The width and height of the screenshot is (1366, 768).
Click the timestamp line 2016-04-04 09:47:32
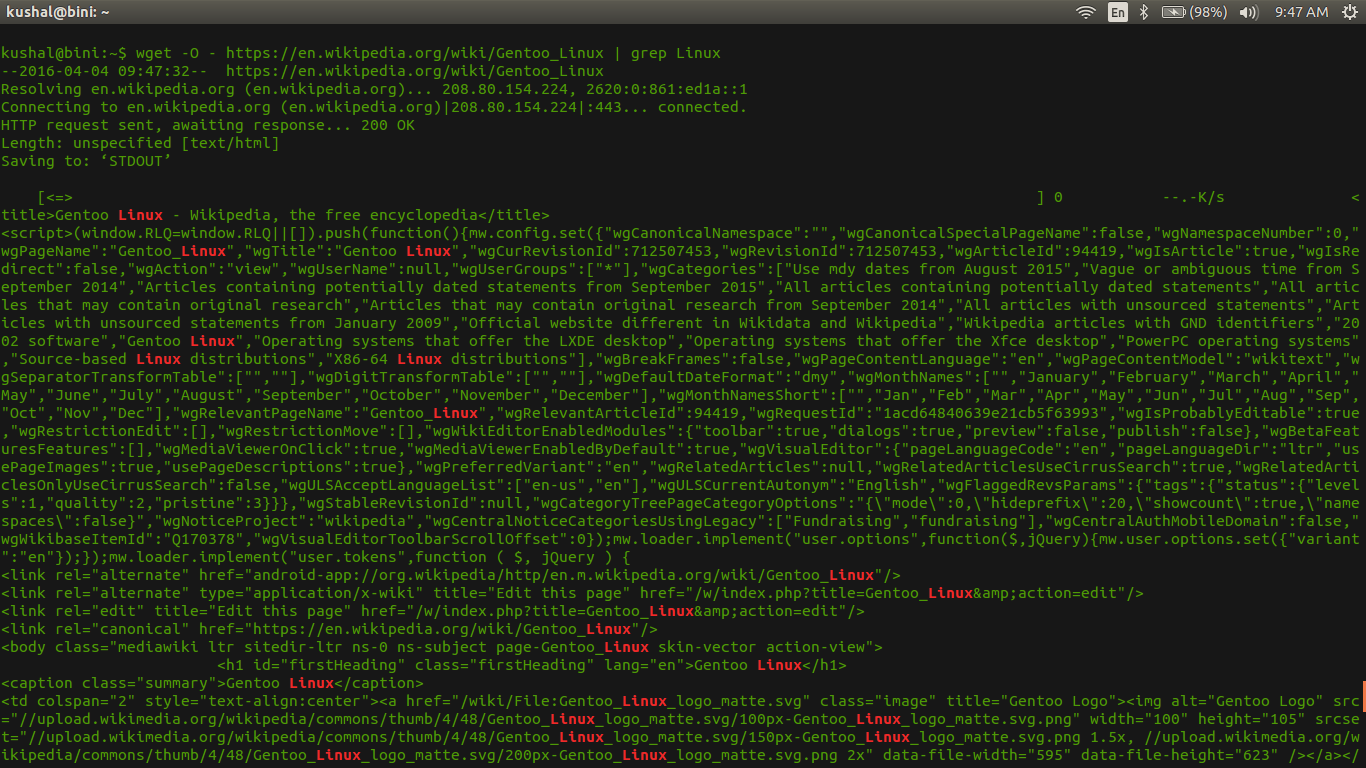coord(302,71)
